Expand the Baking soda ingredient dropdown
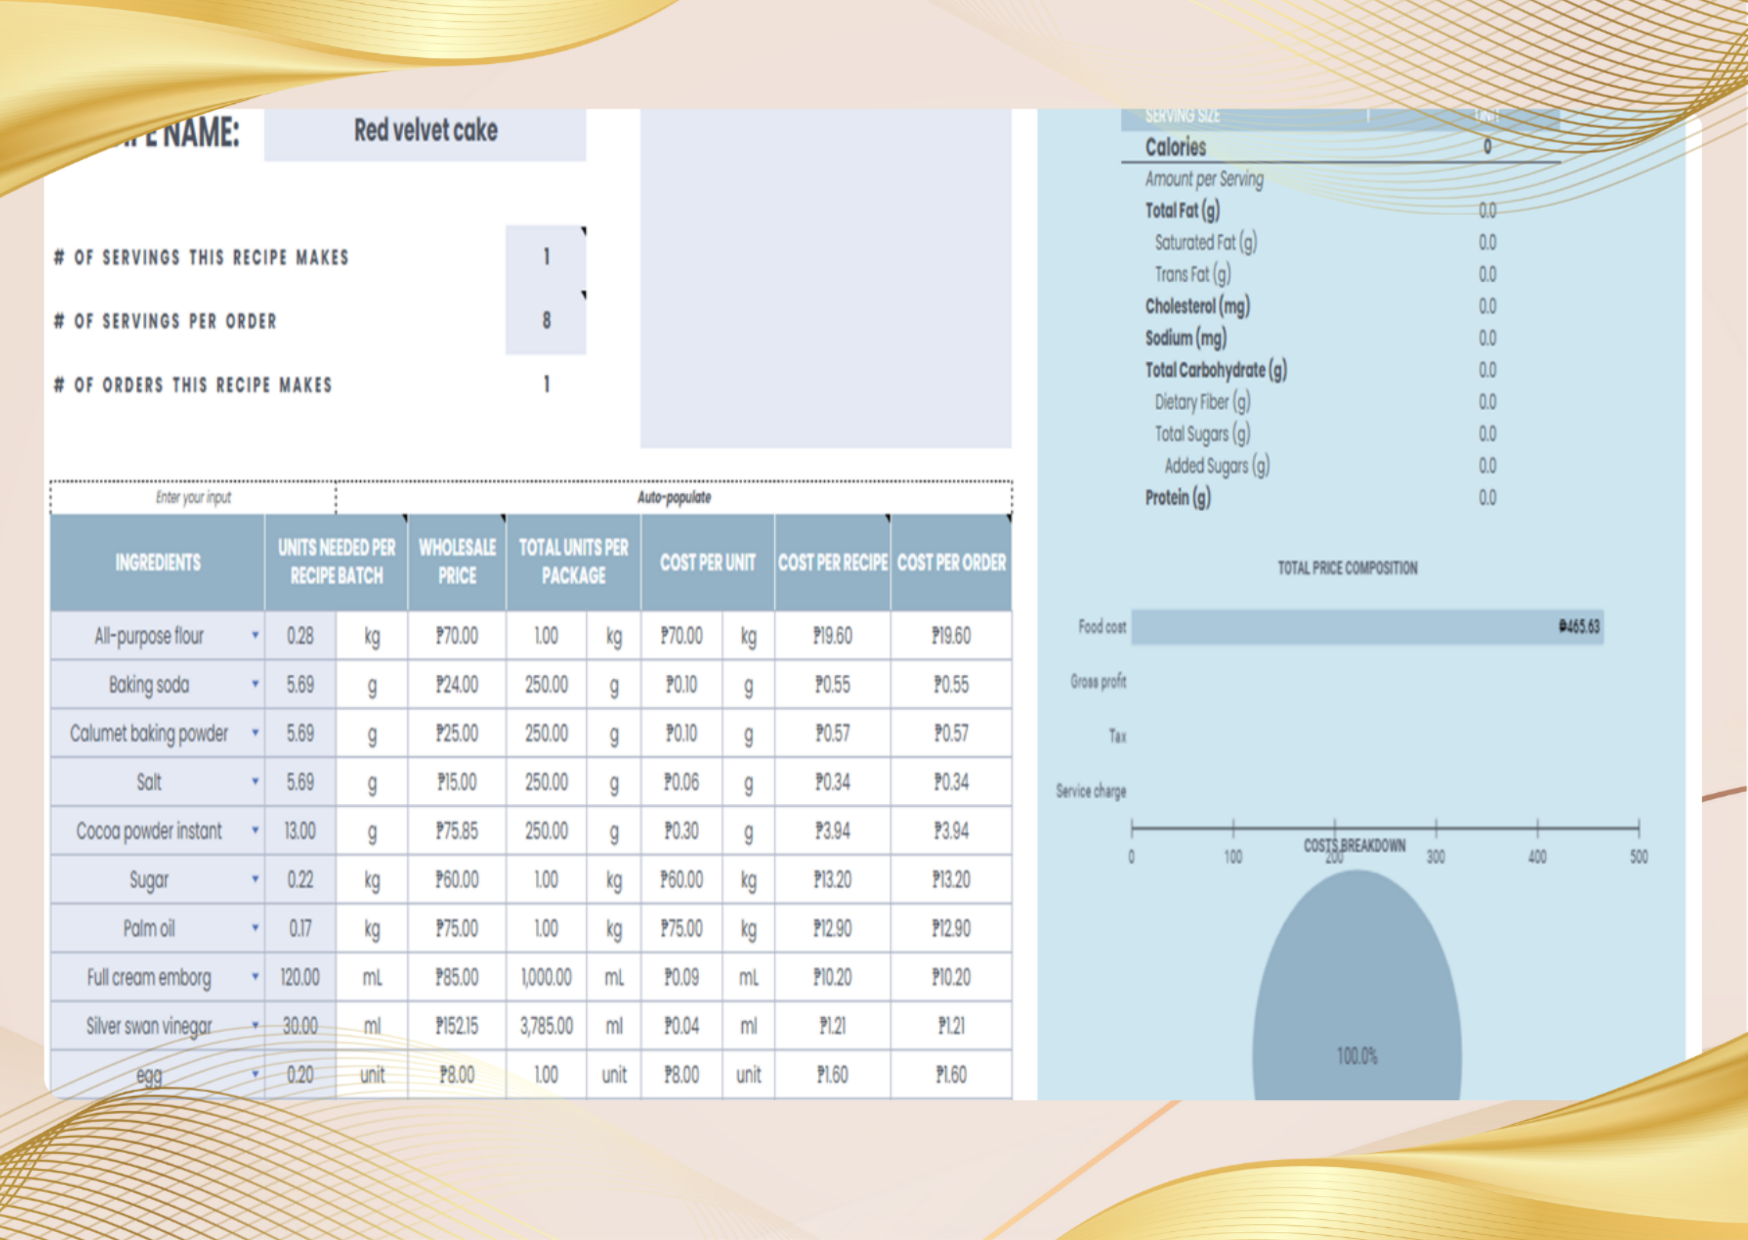The width and height of the screenshot is (1748, 1240). (255, 685)
